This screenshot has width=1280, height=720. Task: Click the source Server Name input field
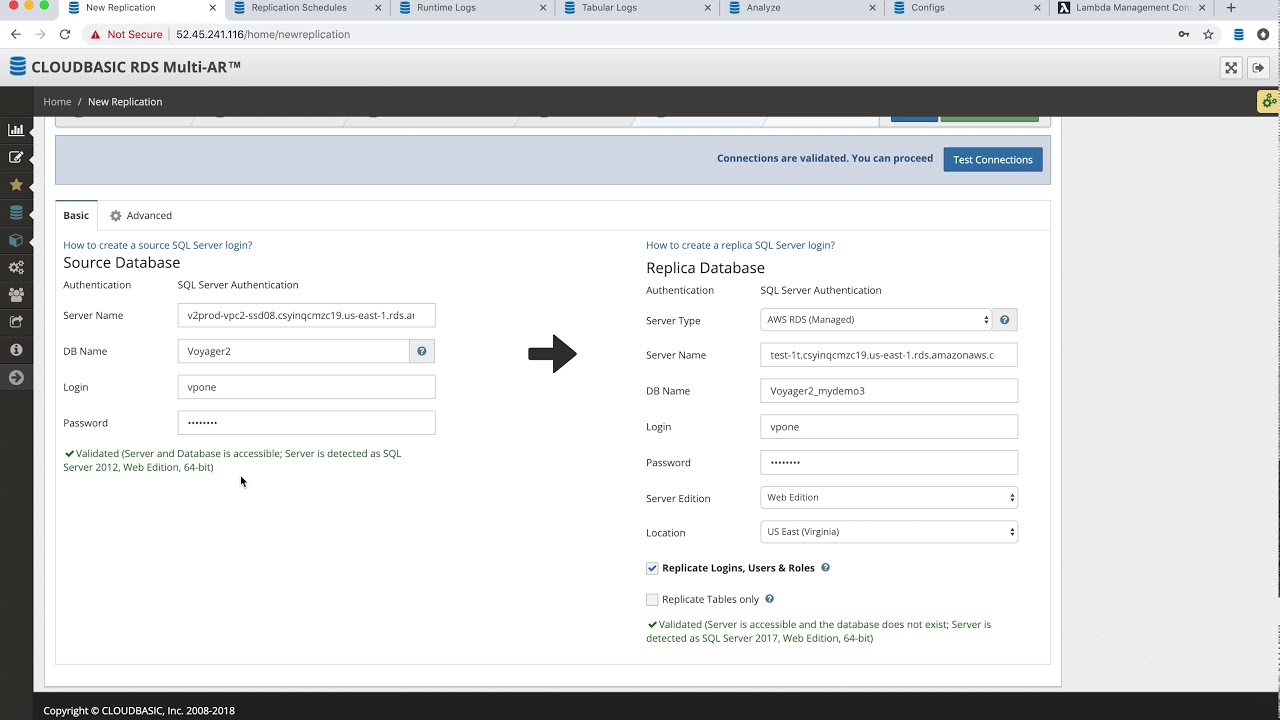point(306,315)
